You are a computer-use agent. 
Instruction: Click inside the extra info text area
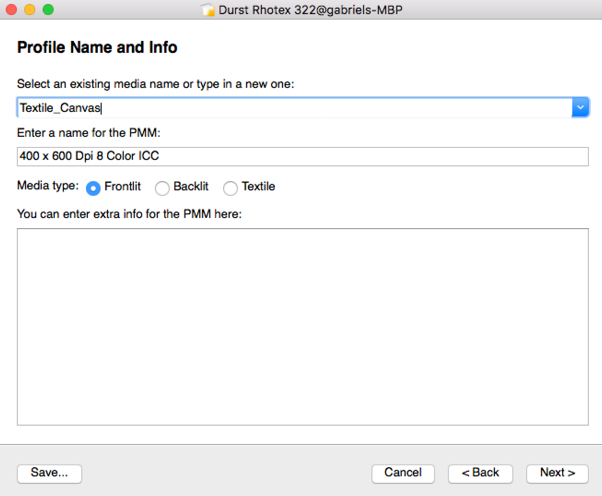303,327
